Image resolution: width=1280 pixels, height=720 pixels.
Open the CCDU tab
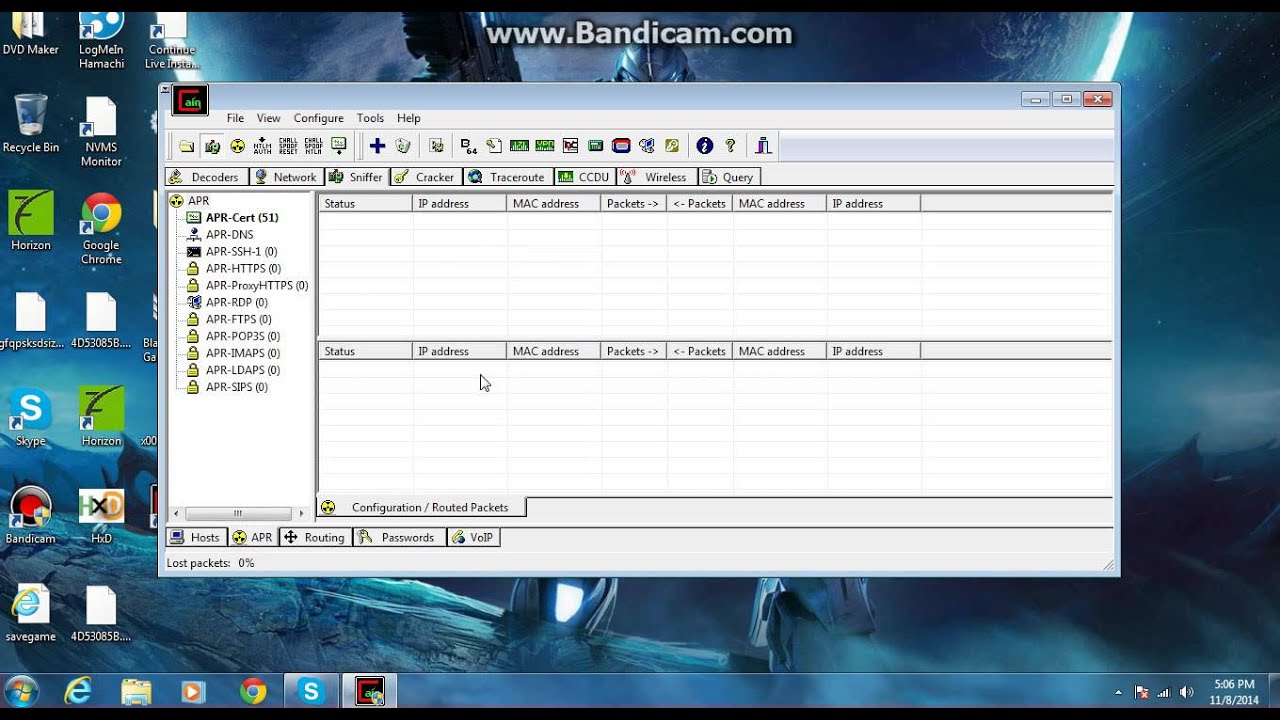[x=584, y=177]
